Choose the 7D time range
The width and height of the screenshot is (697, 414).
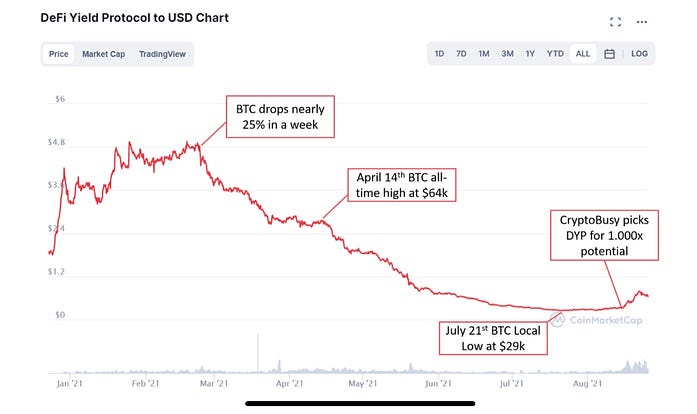point(461,54)
